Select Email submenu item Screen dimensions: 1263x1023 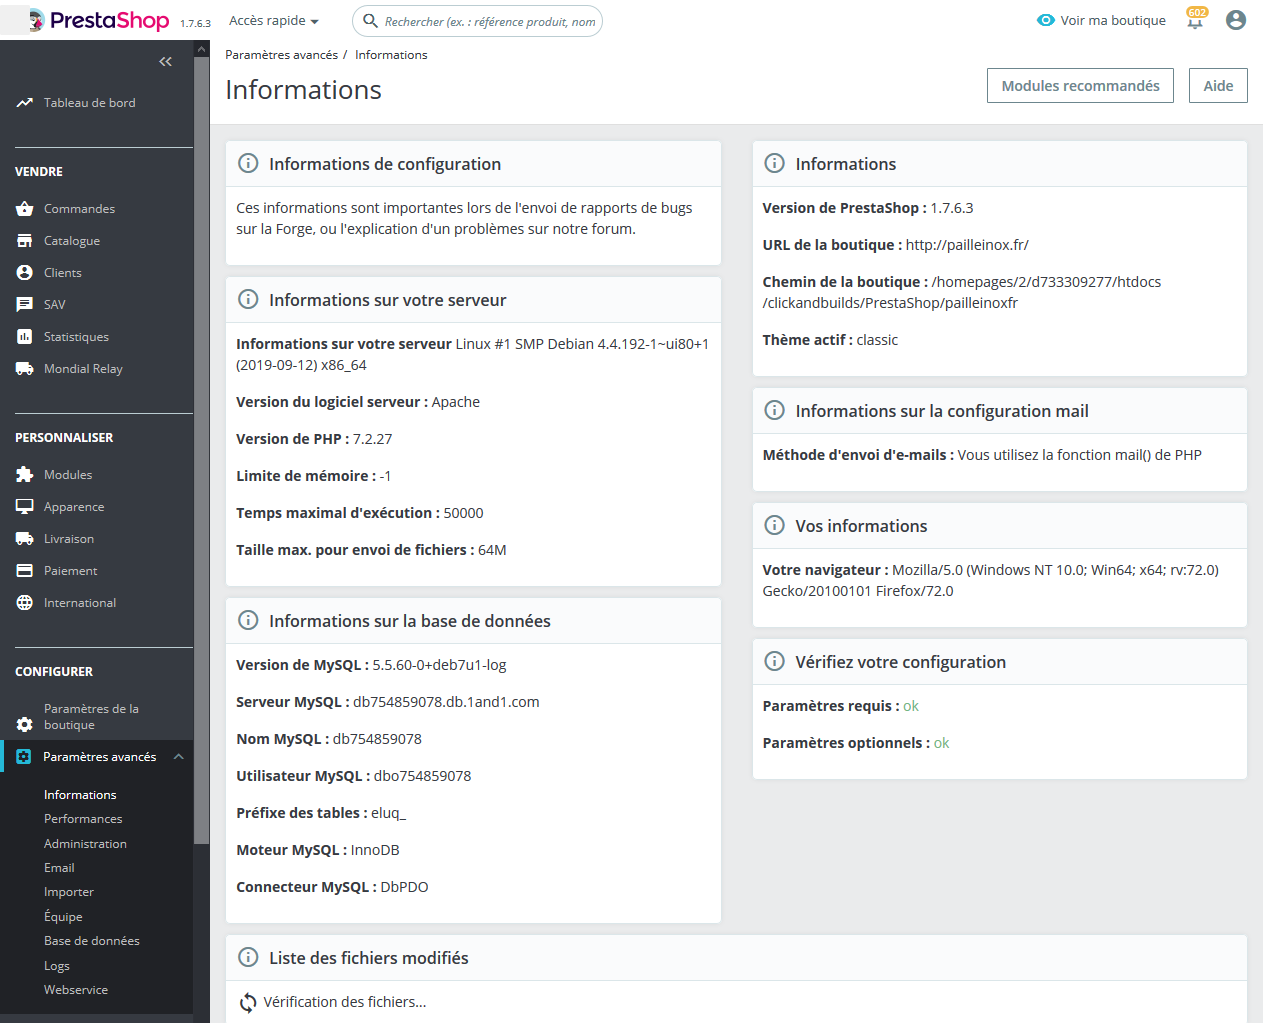pyautogui.click(x=59, y=868)
